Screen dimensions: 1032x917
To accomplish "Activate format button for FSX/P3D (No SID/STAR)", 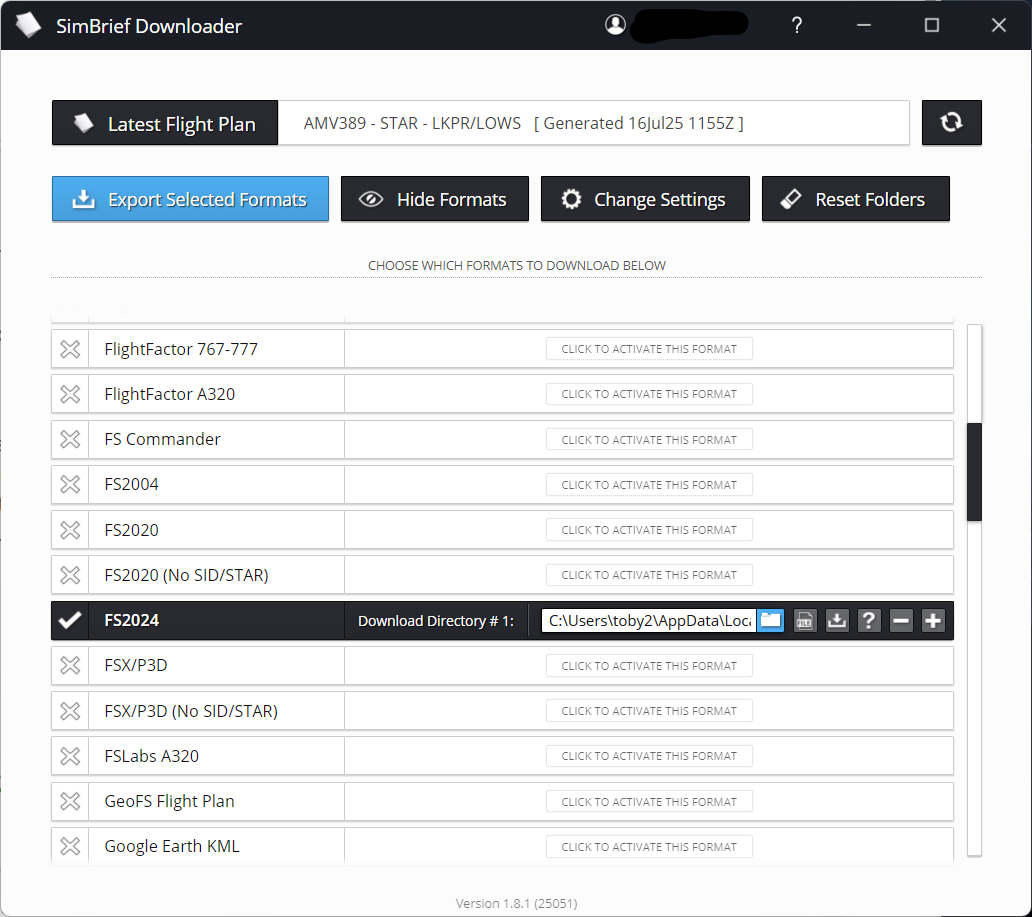I will click(x=649, y=711).
